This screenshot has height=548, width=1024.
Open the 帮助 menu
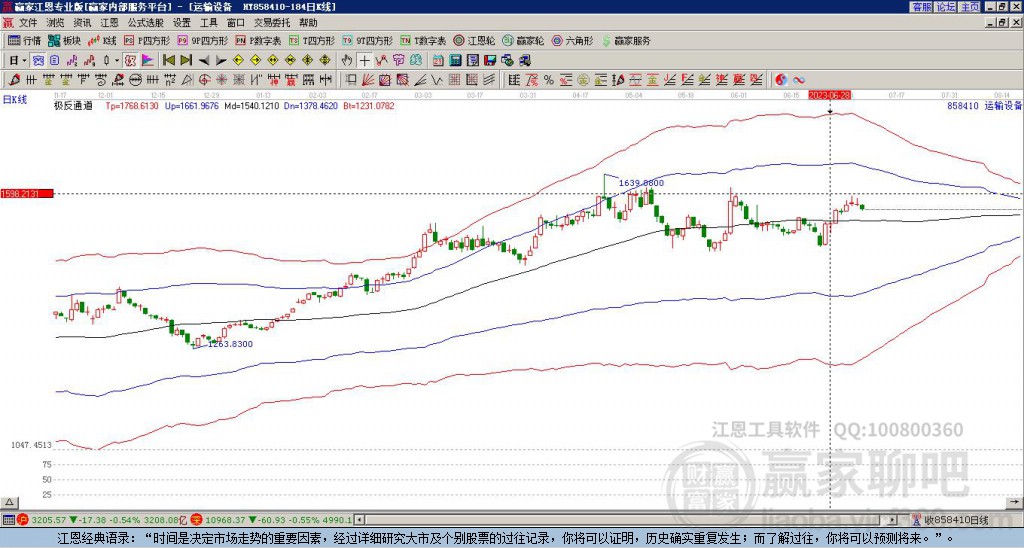[308, 23]
